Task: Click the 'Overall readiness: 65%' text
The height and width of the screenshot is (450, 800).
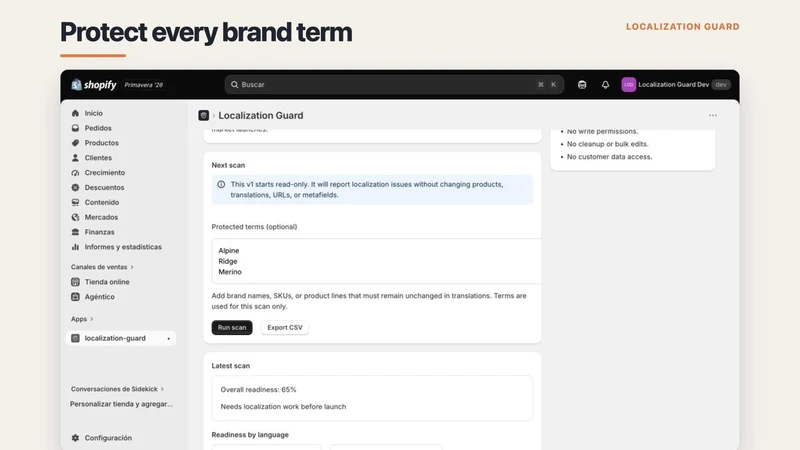Action: pos(258,389)
